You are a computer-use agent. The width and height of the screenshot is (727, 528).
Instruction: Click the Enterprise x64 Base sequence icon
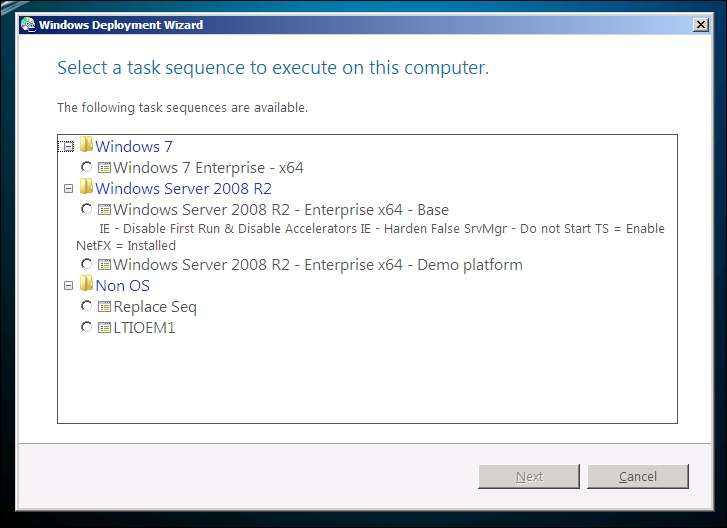[x=105, y=210]
